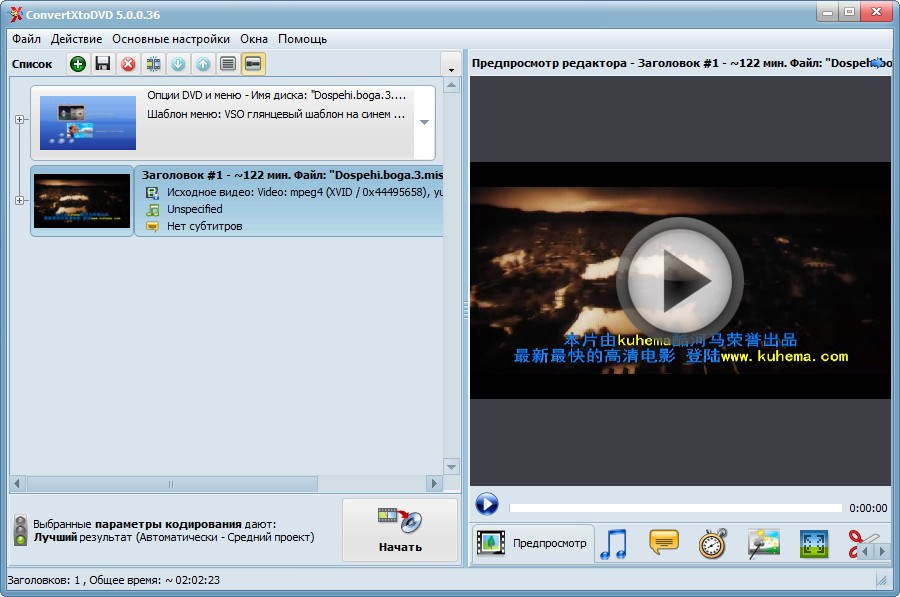900x597 pixels.
Task: Expand the Заголовок #1 tree node
Action: pos(20,201)
